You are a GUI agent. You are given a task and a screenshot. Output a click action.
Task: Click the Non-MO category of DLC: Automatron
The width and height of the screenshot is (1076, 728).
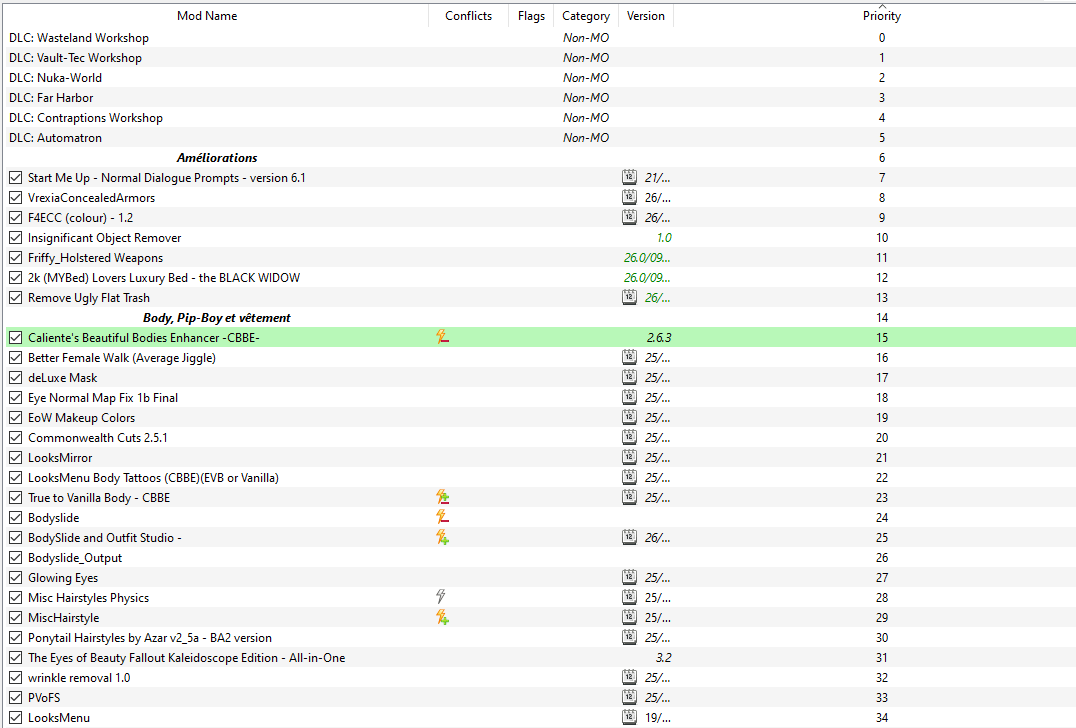[x=586, y=137]
